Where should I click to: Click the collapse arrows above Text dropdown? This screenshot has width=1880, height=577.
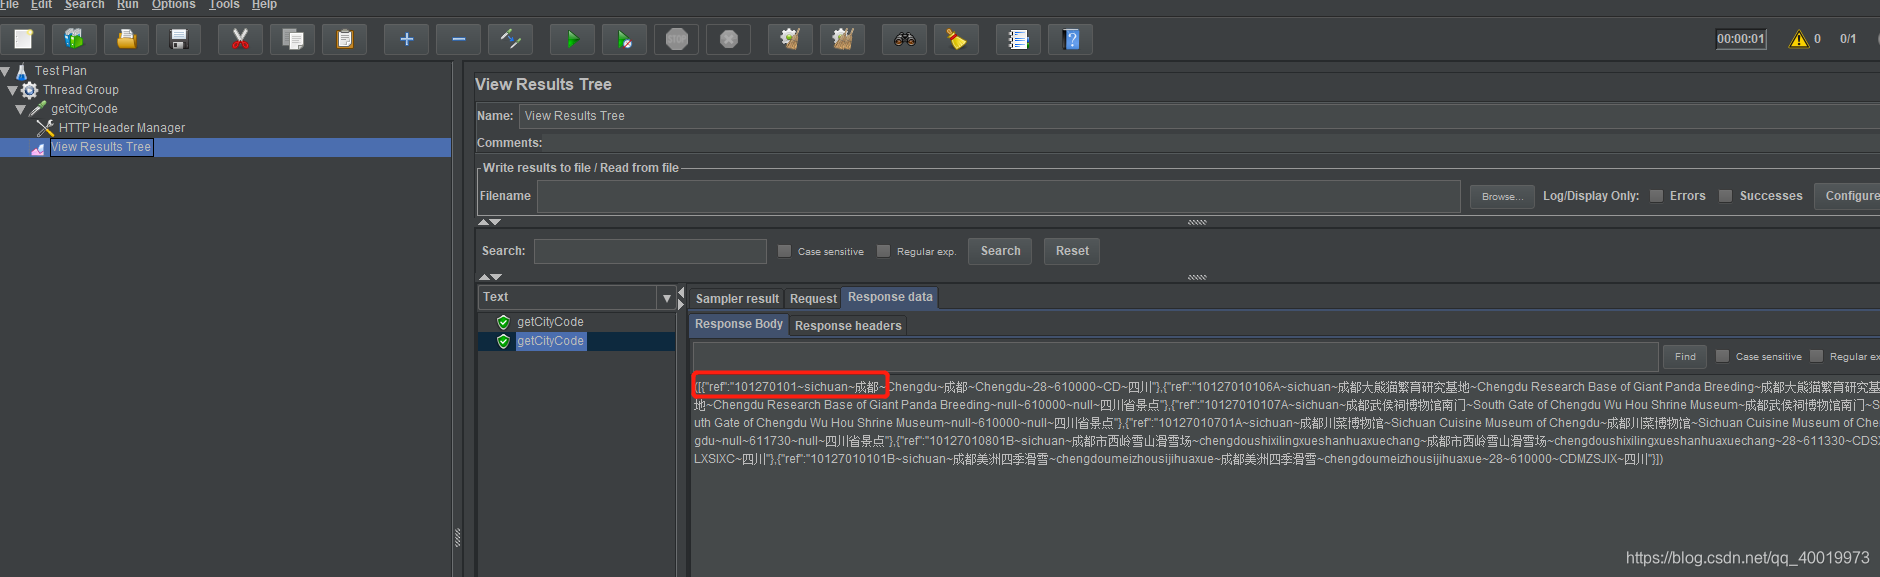[x=490, y=276]
